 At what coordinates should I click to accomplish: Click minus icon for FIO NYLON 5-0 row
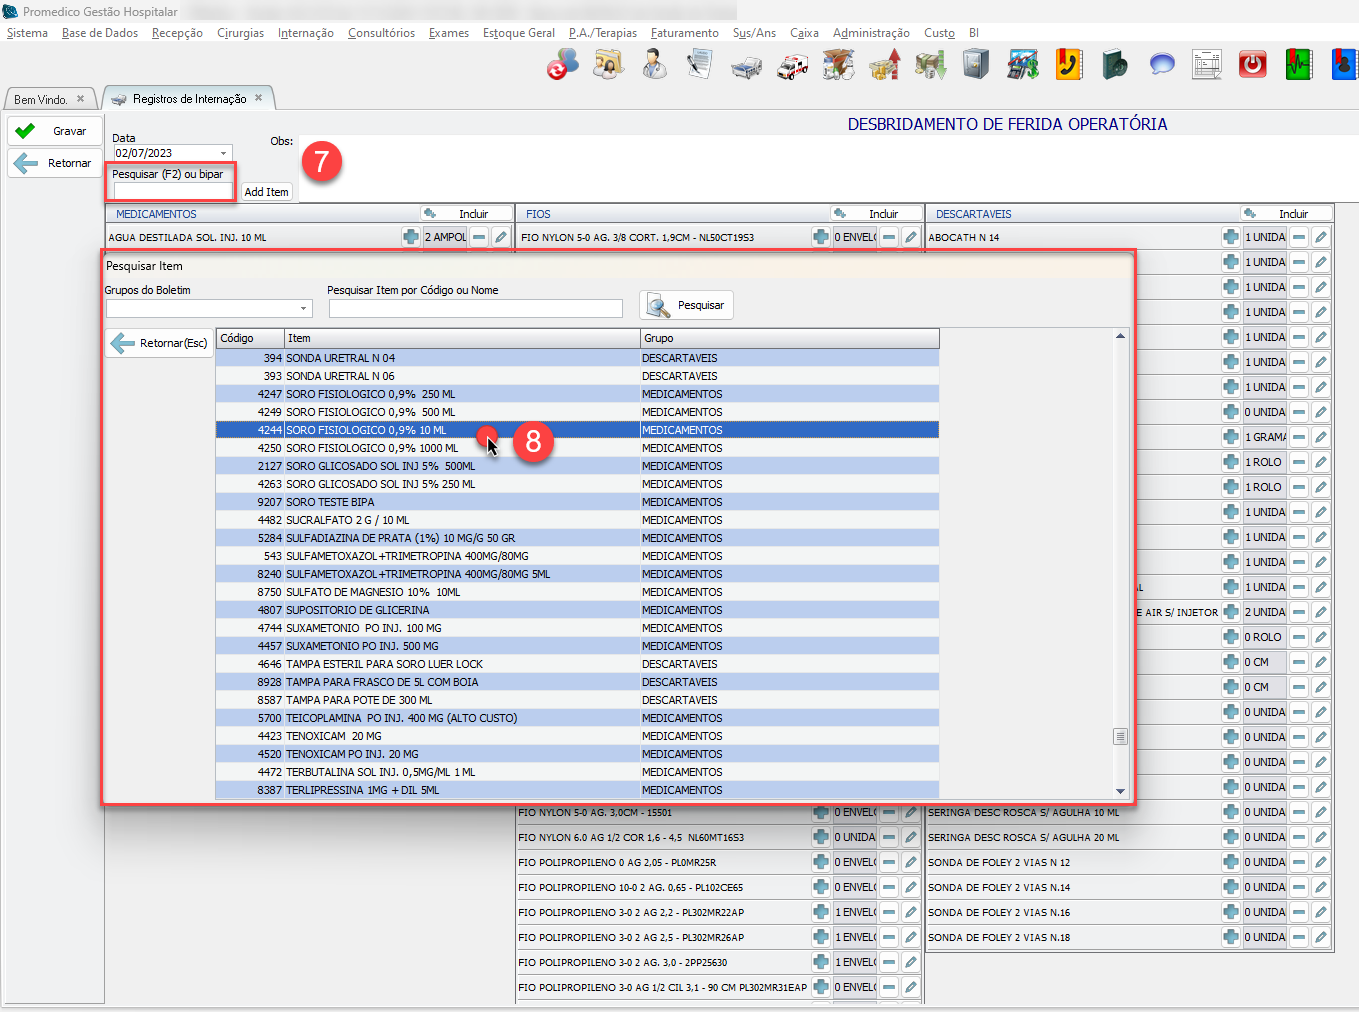click(889, 237)
